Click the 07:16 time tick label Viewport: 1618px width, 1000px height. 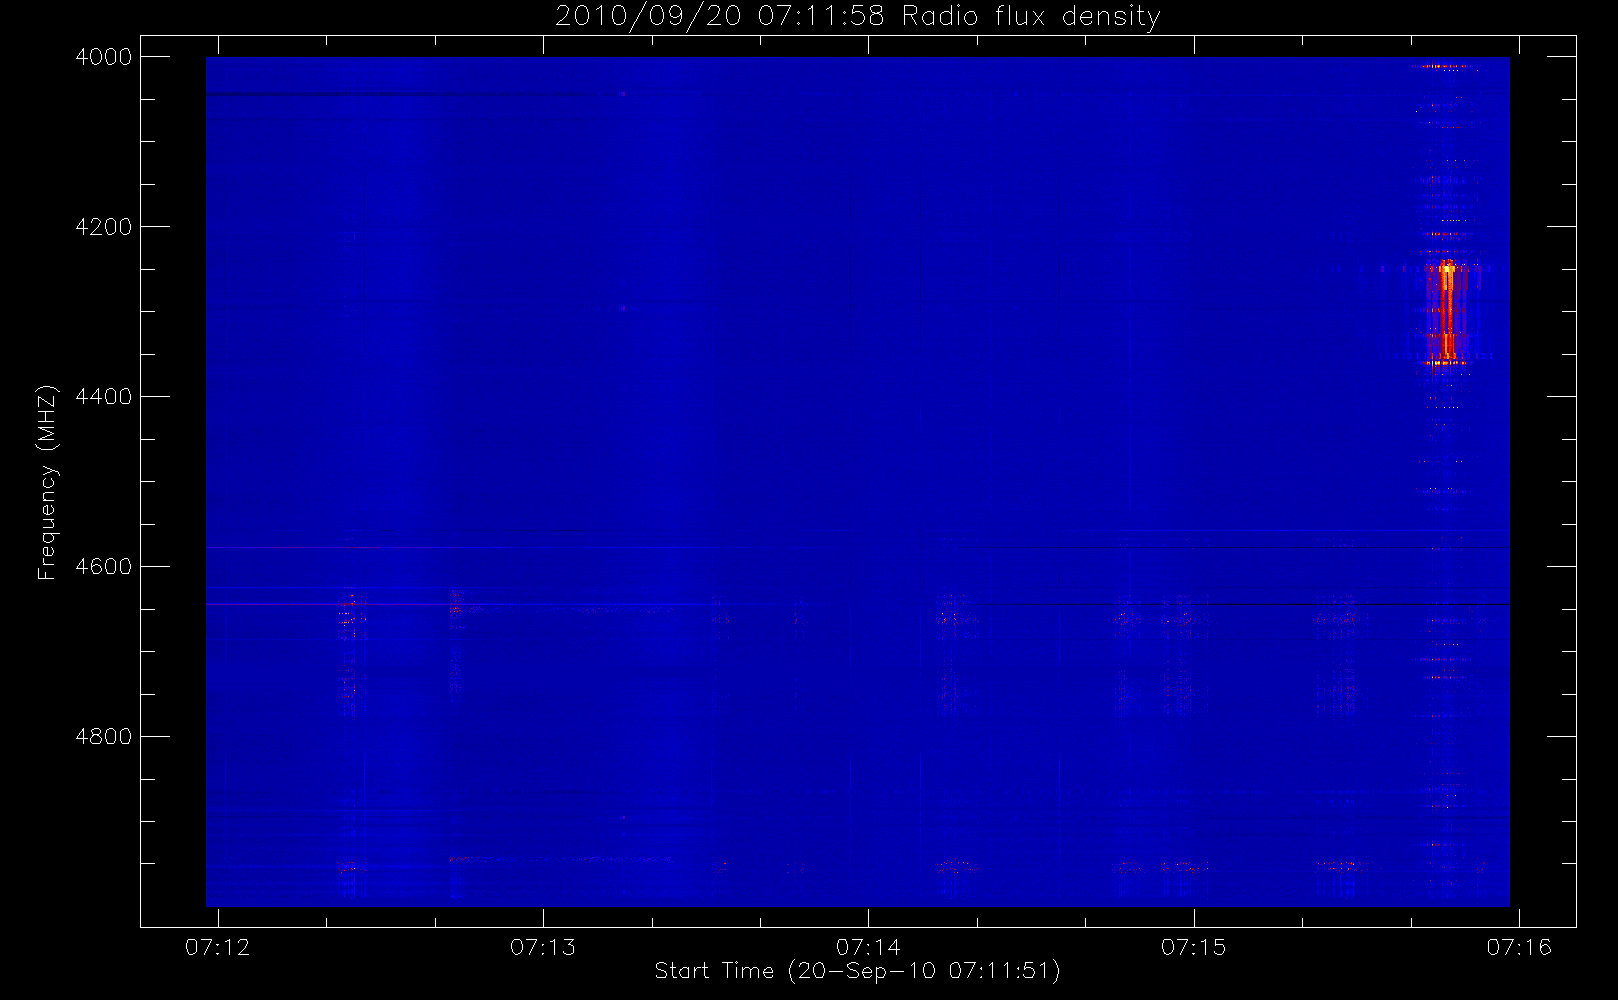coord(1519,947)
